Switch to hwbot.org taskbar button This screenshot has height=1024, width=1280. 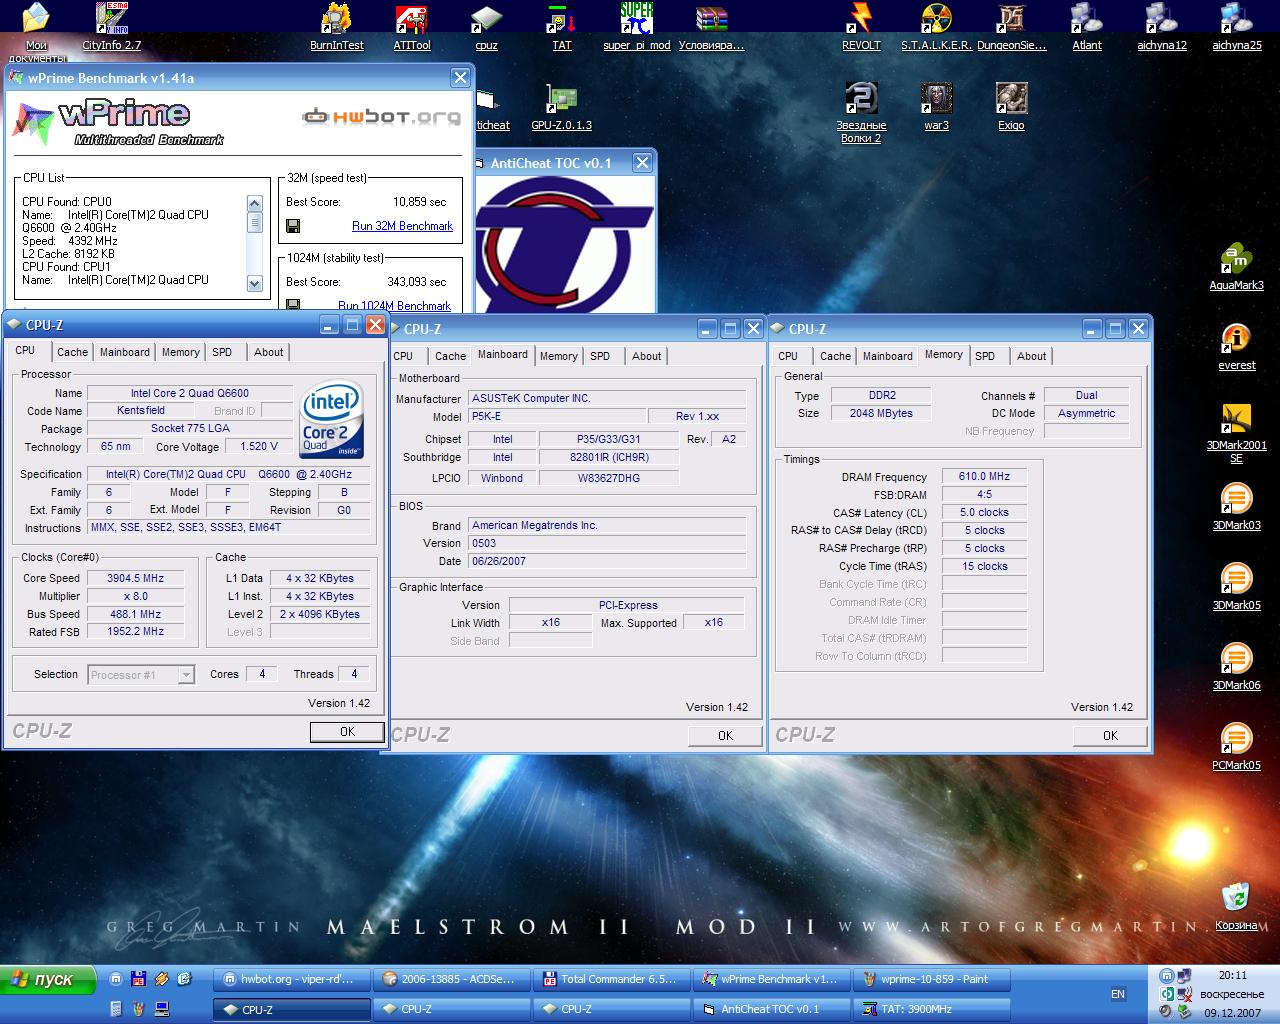293,980
